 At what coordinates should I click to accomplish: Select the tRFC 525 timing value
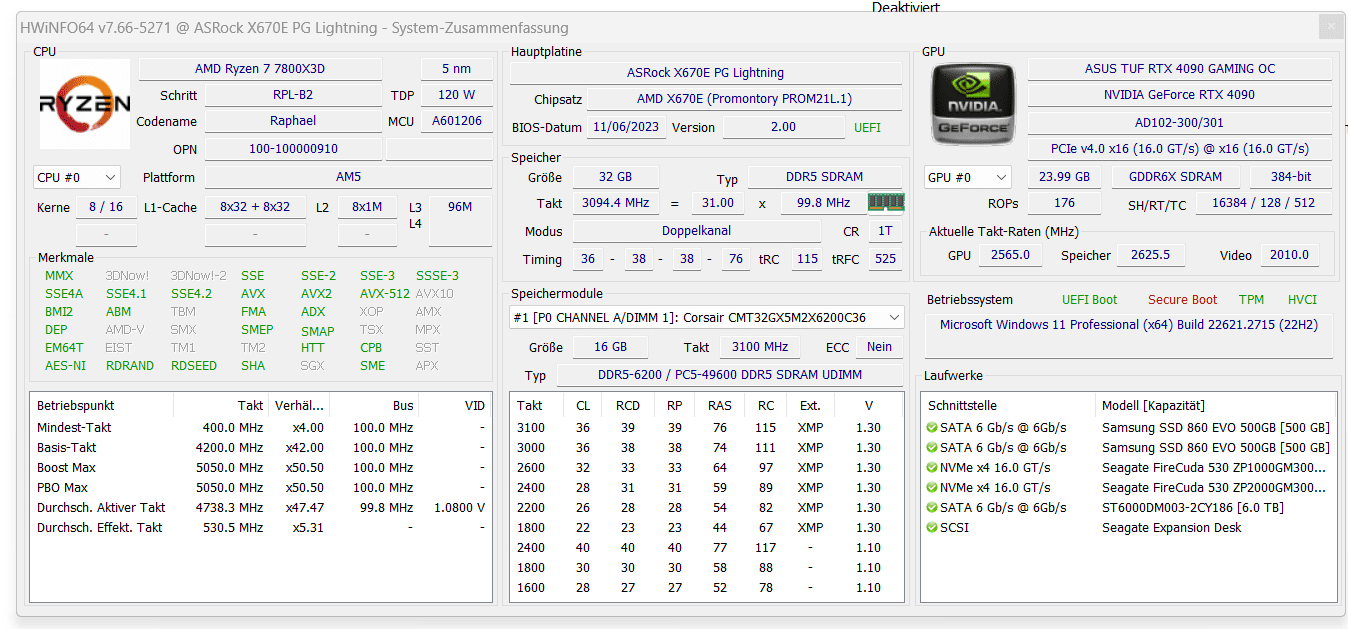click(884, 259)
